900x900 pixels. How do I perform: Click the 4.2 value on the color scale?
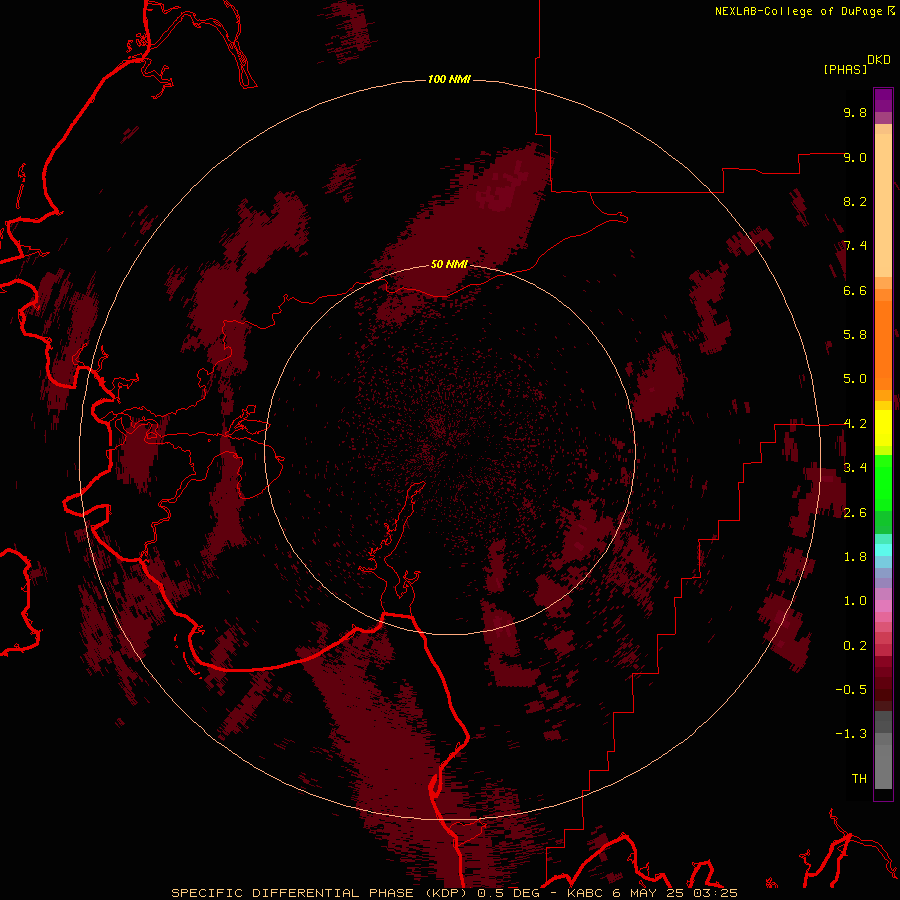855,424
